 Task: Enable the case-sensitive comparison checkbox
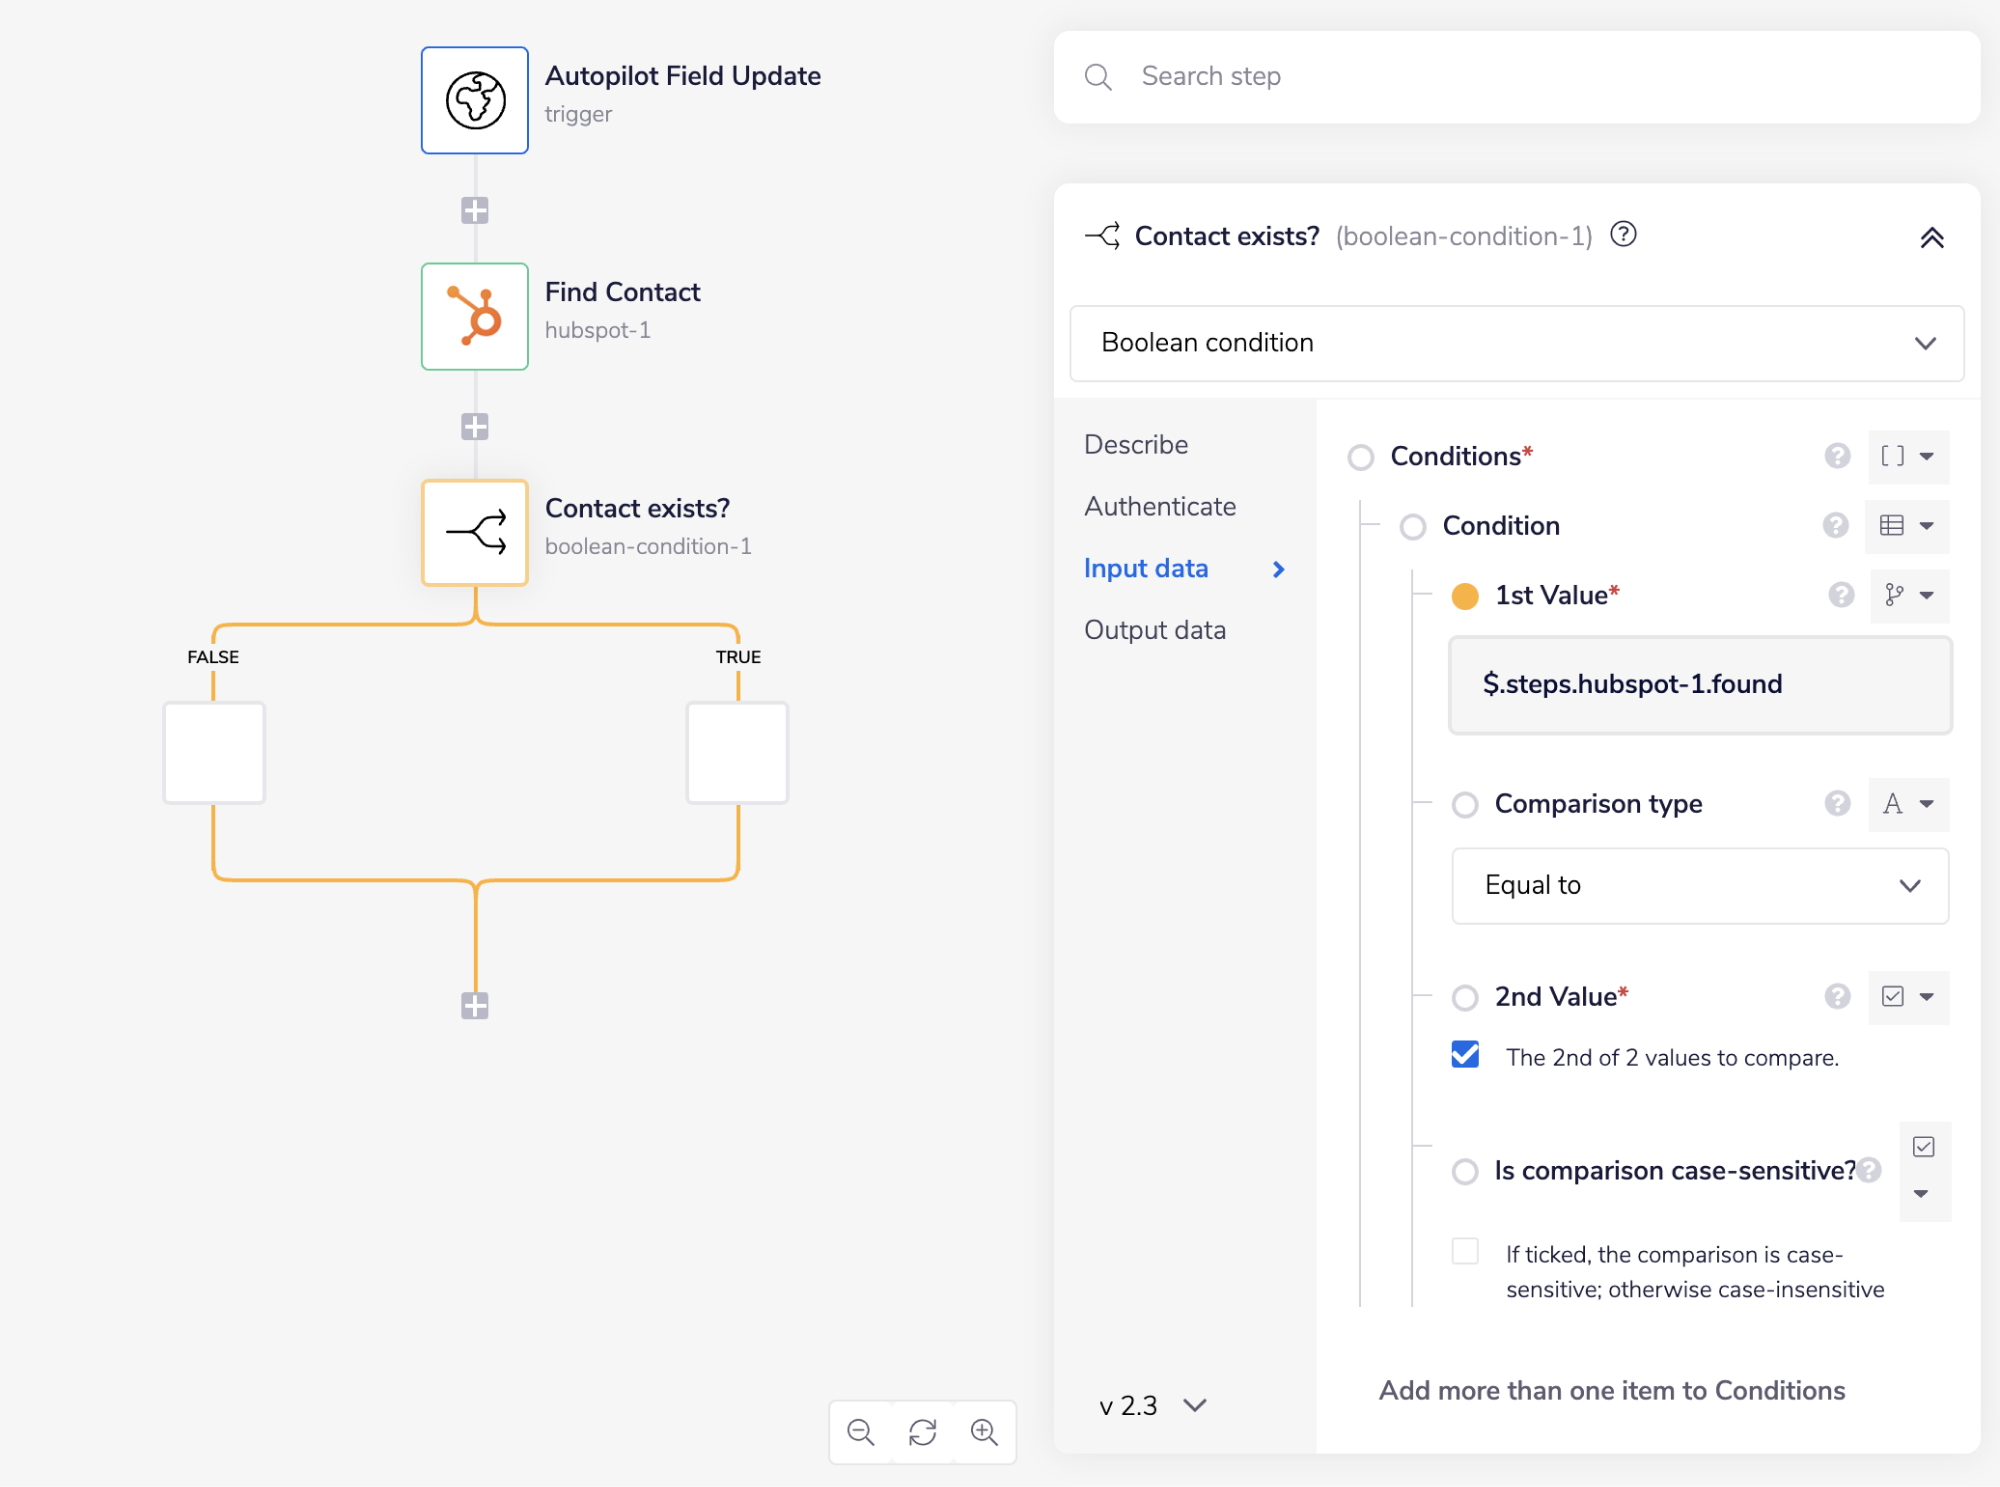pos(1465,1250)
